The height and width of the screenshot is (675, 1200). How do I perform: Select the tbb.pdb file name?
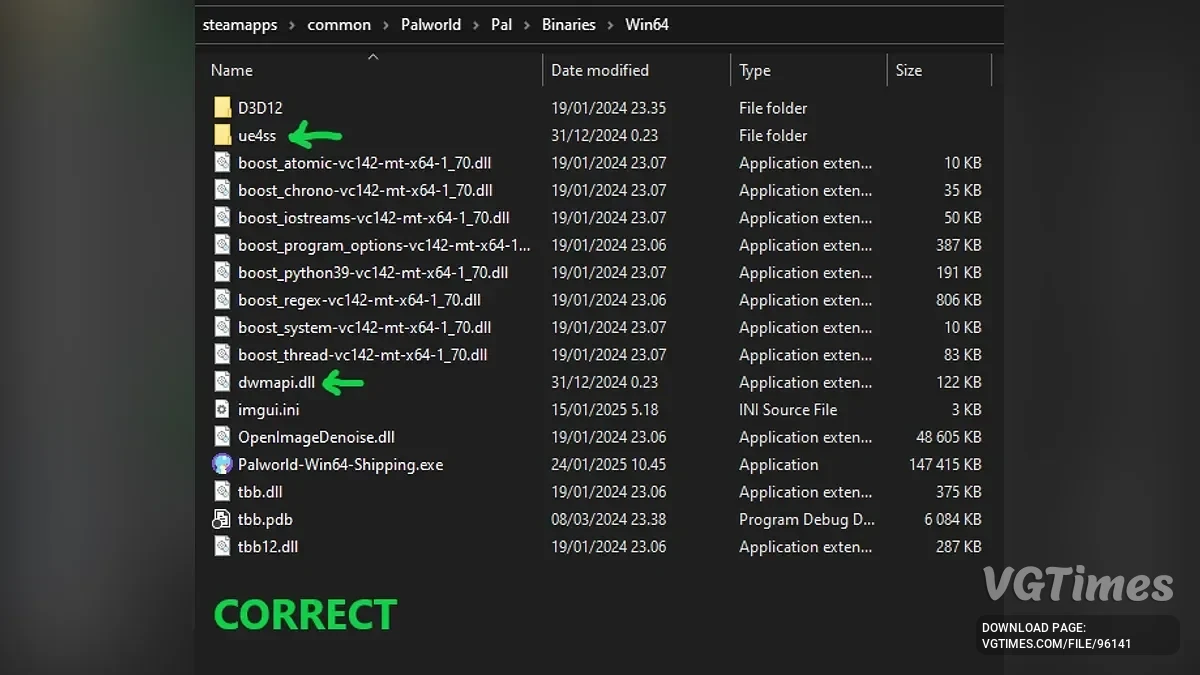point(265,519)
